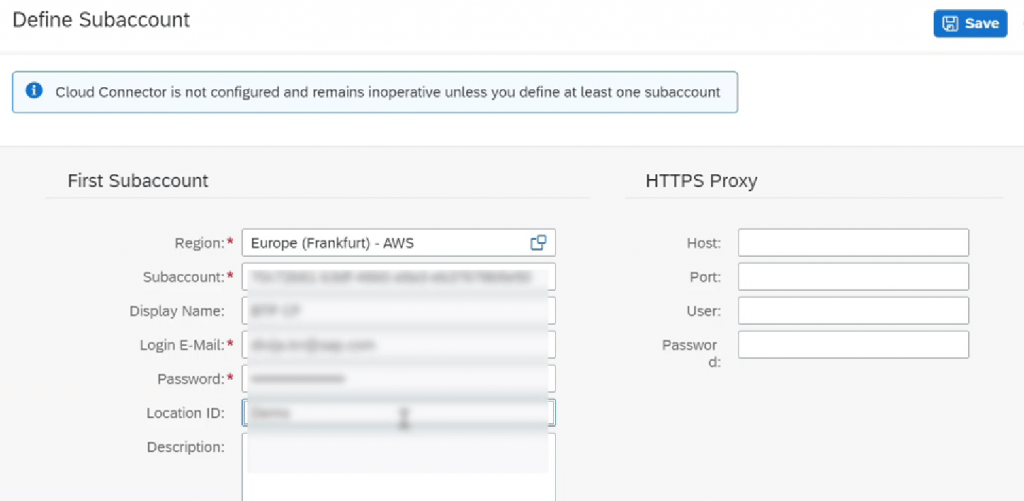Click the User label in HTTPS Proxy

[705, 311]
